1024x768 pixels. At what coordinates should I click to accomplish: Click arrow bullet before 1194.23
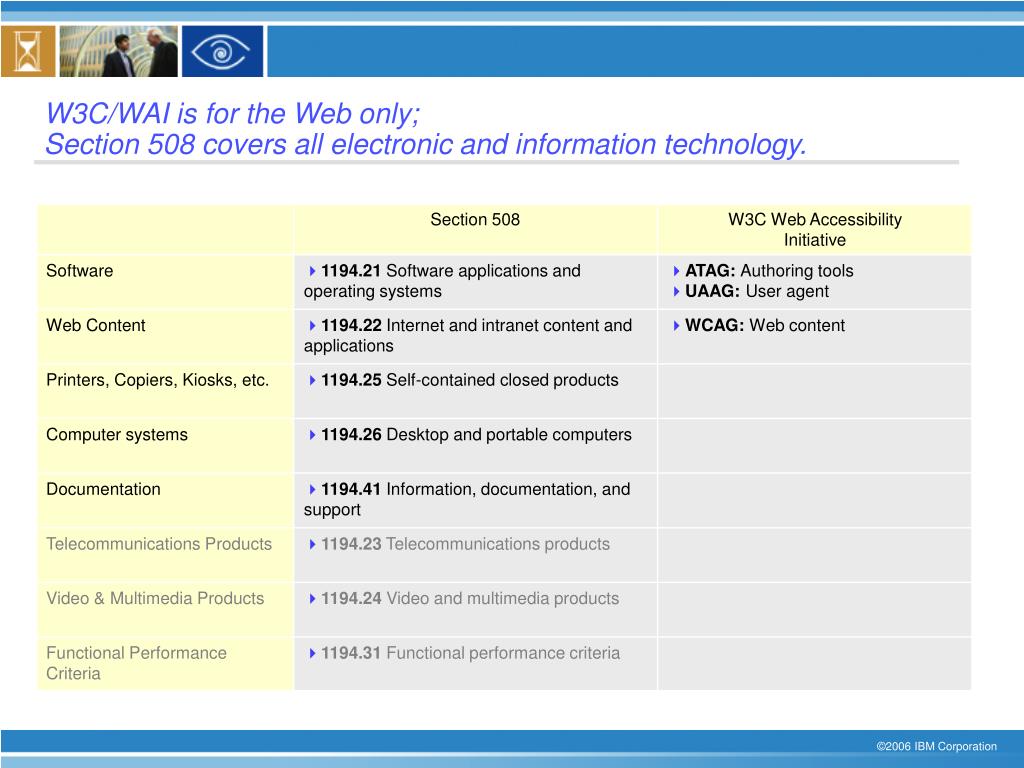(312, 545)
